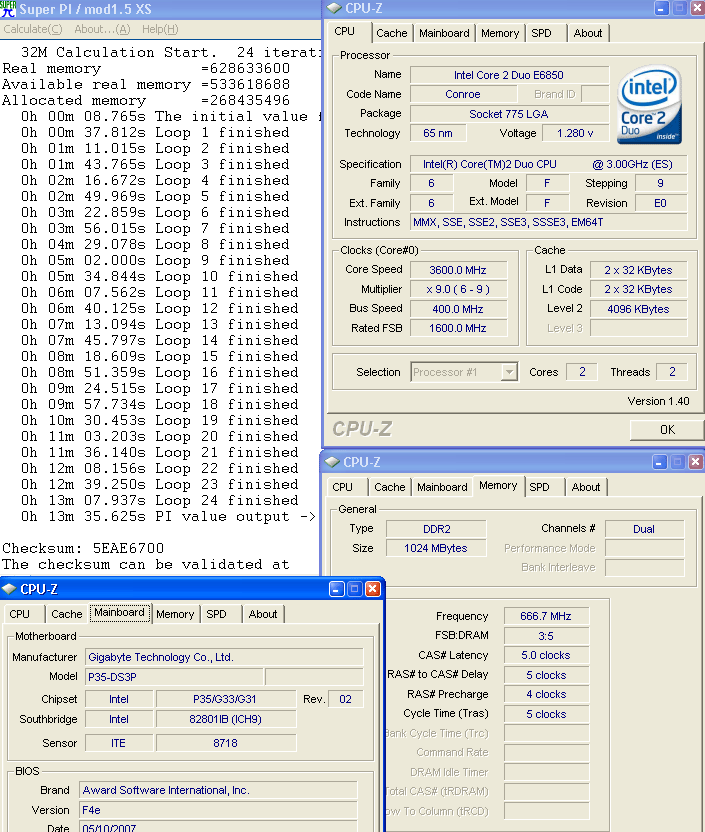The height and width of the screenshot is (832, 705).
Task: Select the active Memory tab in Memory window
Action: 498,486
